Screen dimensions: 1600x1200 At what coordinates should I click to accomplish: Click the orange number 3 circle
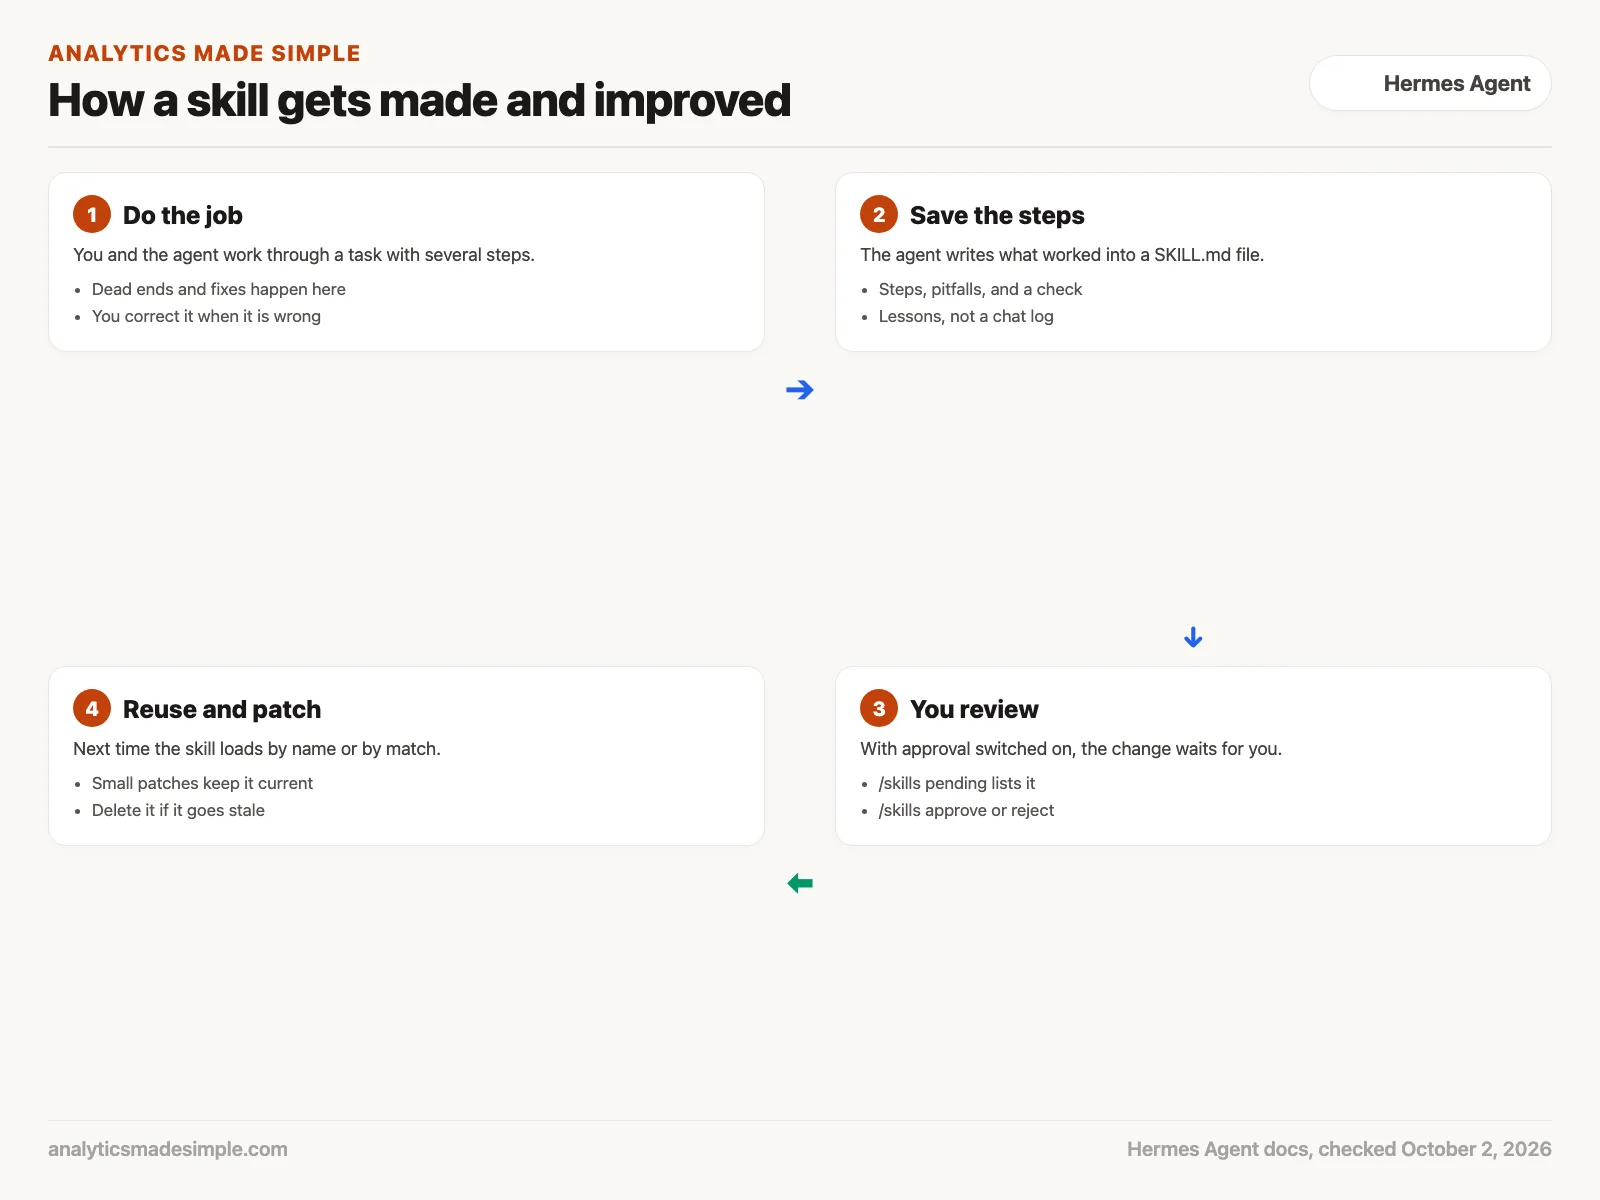[x=879, y=708]
